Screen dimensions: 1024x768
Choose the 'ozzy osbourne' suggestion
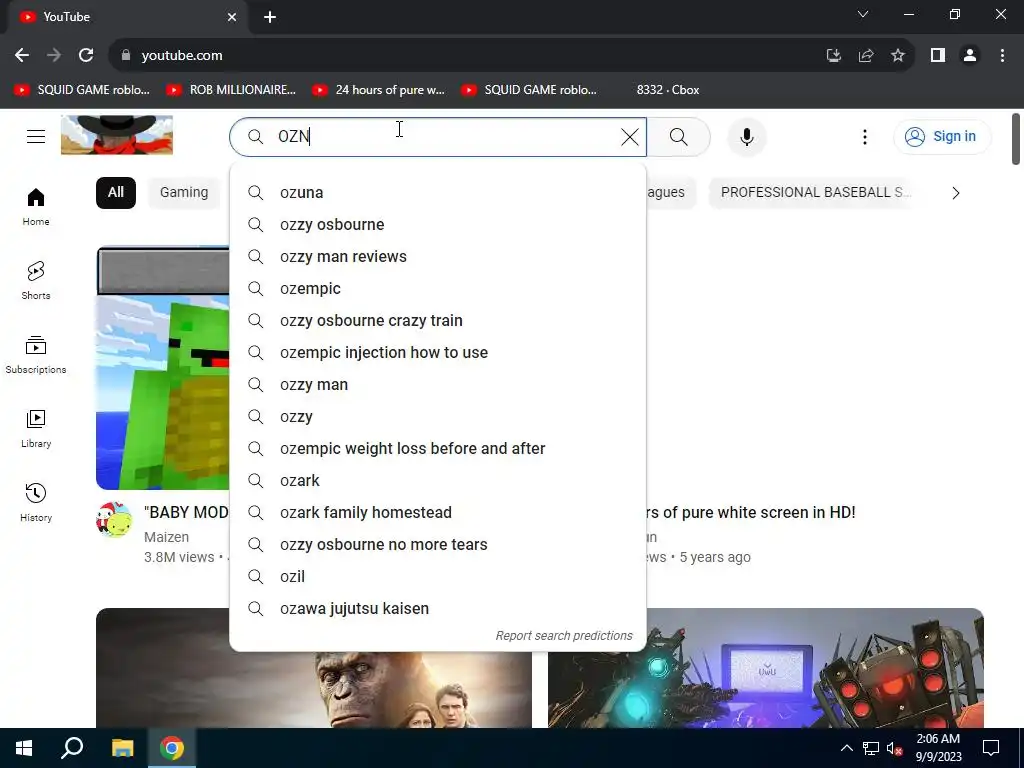click(x=438, y=225)
